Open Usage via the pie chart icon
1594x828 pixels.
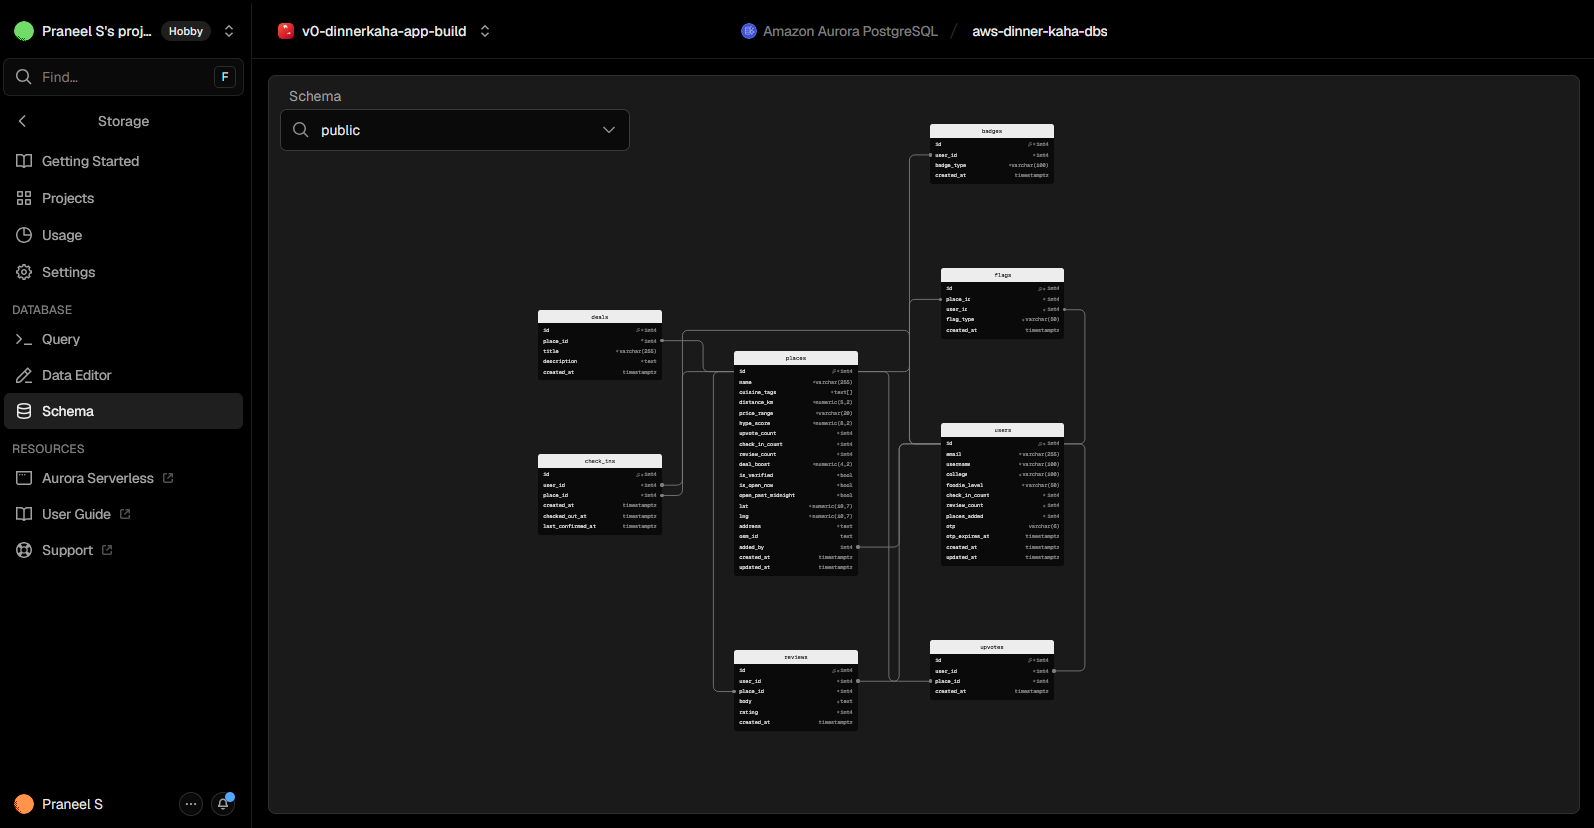pyautogui.click(x=24, y=235)
